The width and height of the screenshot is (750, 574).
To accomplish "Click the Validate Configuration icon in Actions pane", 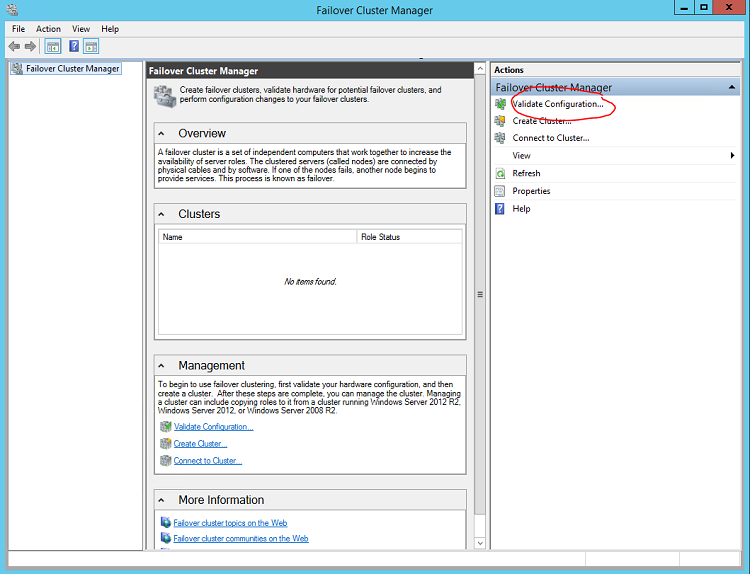I will pos(500,104).
